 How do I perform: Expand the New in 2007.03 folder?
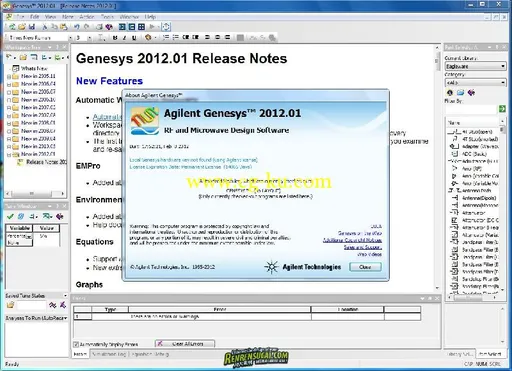[x=9, y=108]
